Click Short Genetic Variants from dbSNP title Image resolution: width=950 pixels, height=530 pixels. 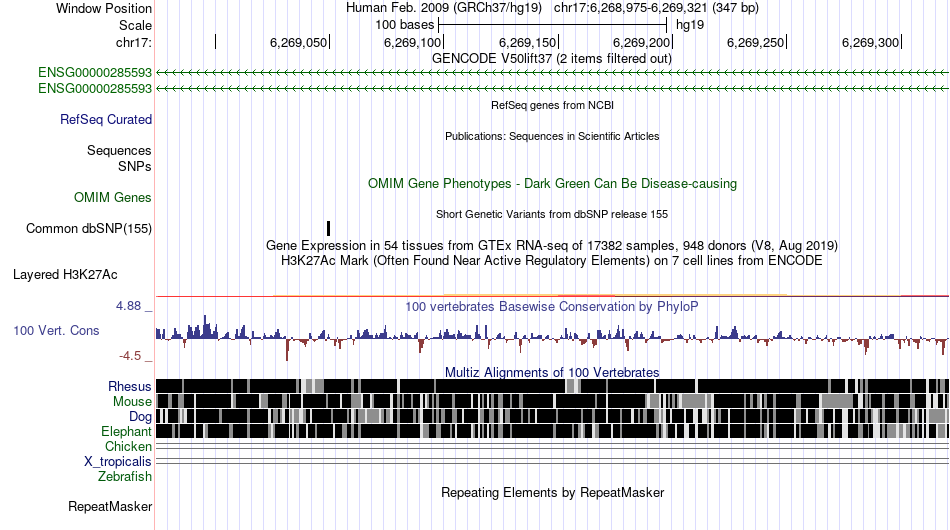coord(552,214)
